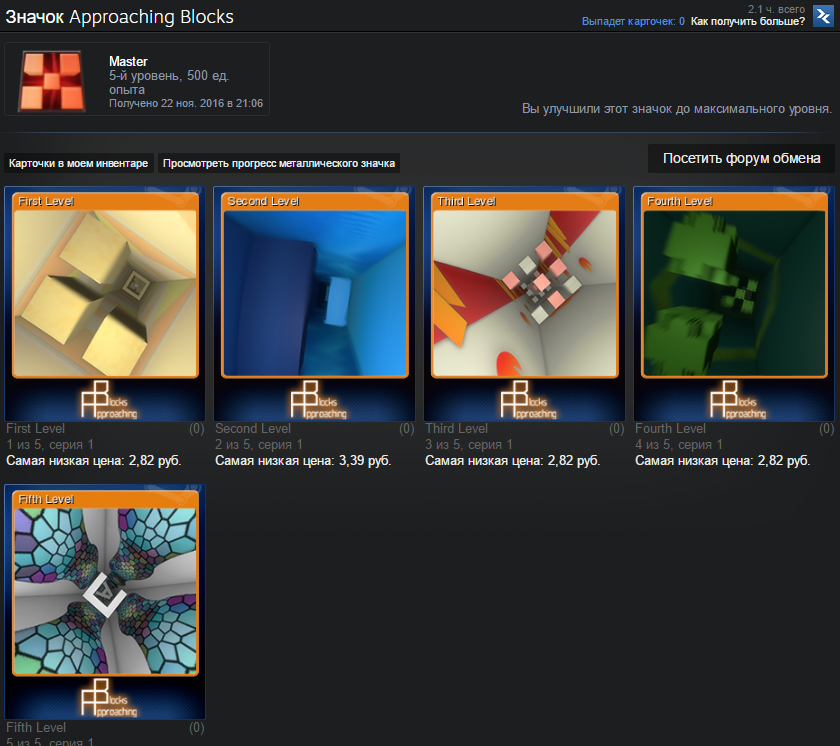This screenshot has height=746, width=840.
Task: Click 'Значок Approaching Blocks' heading
Action: [119, 17]
